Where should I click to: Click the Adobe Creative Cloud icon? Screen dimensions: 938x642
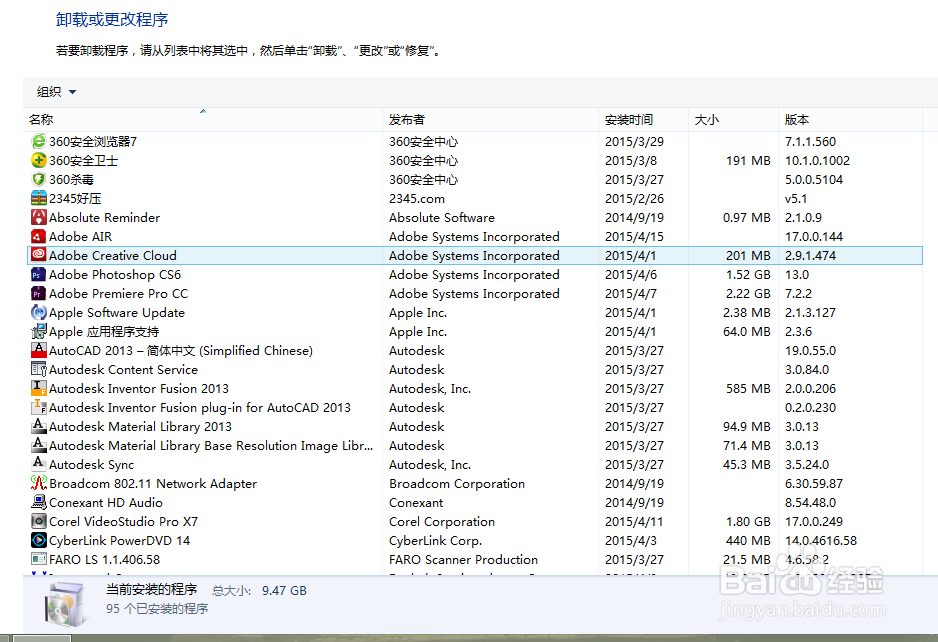(x=38, y=255)
